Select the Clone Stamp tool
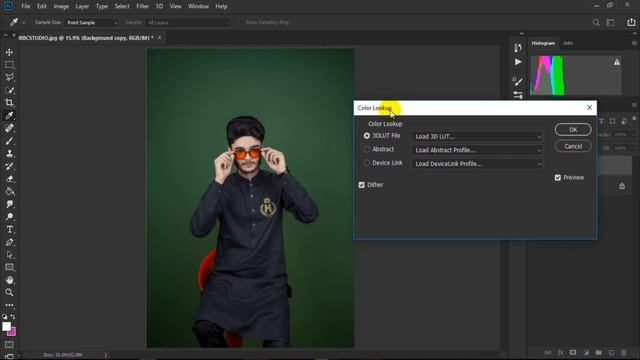The height and width of the screenshot is (360, 640). tap(9, 153)
